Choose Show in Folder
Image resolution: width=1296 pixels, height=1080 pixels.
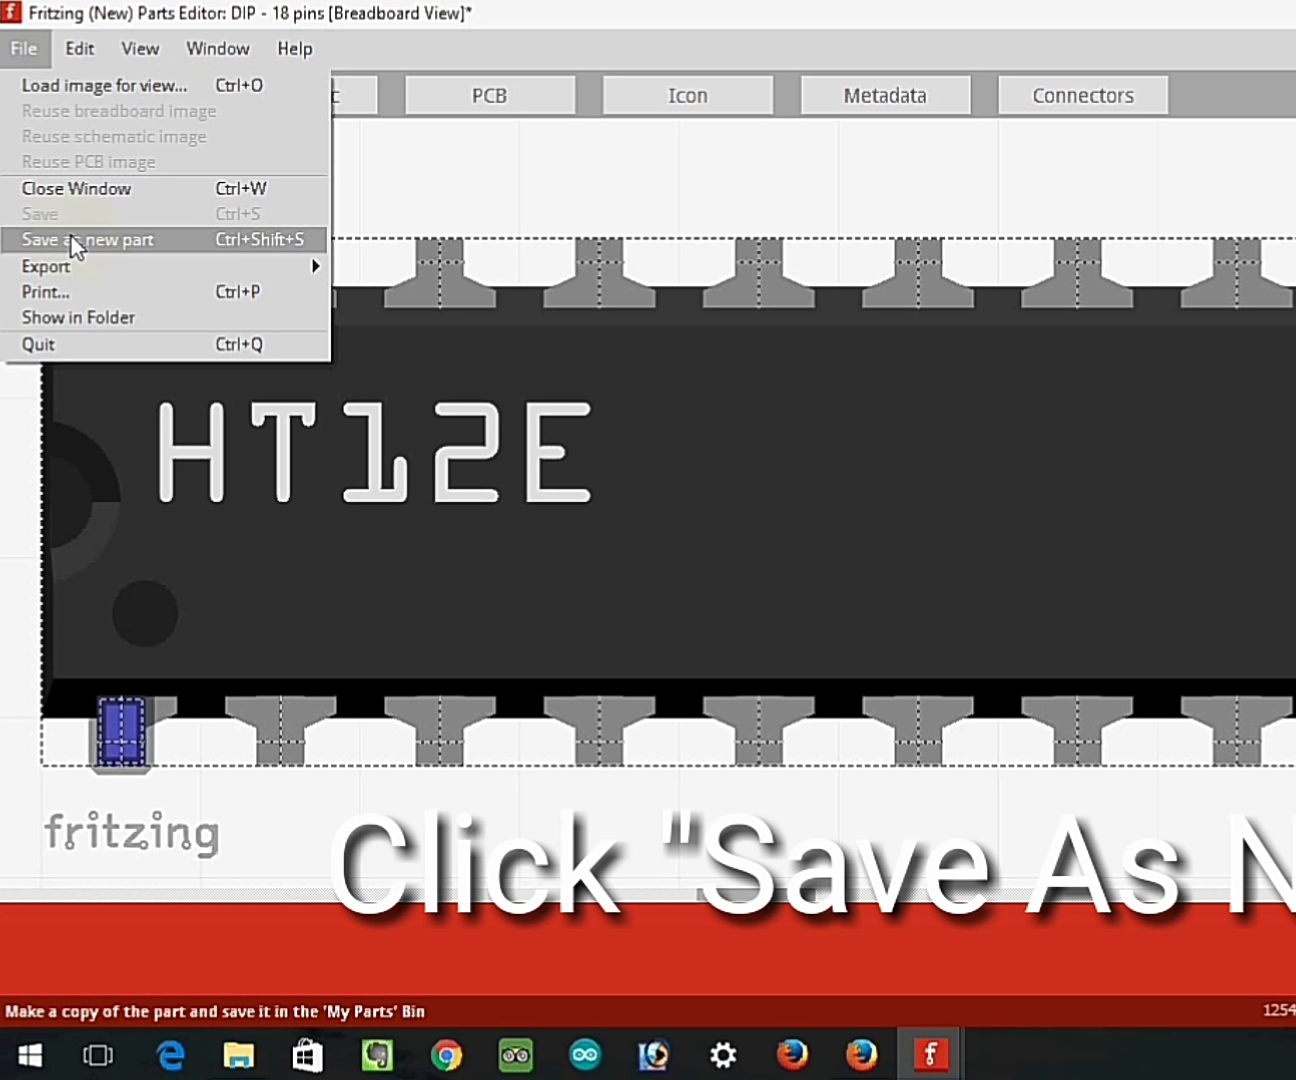[x=166, y=317]
